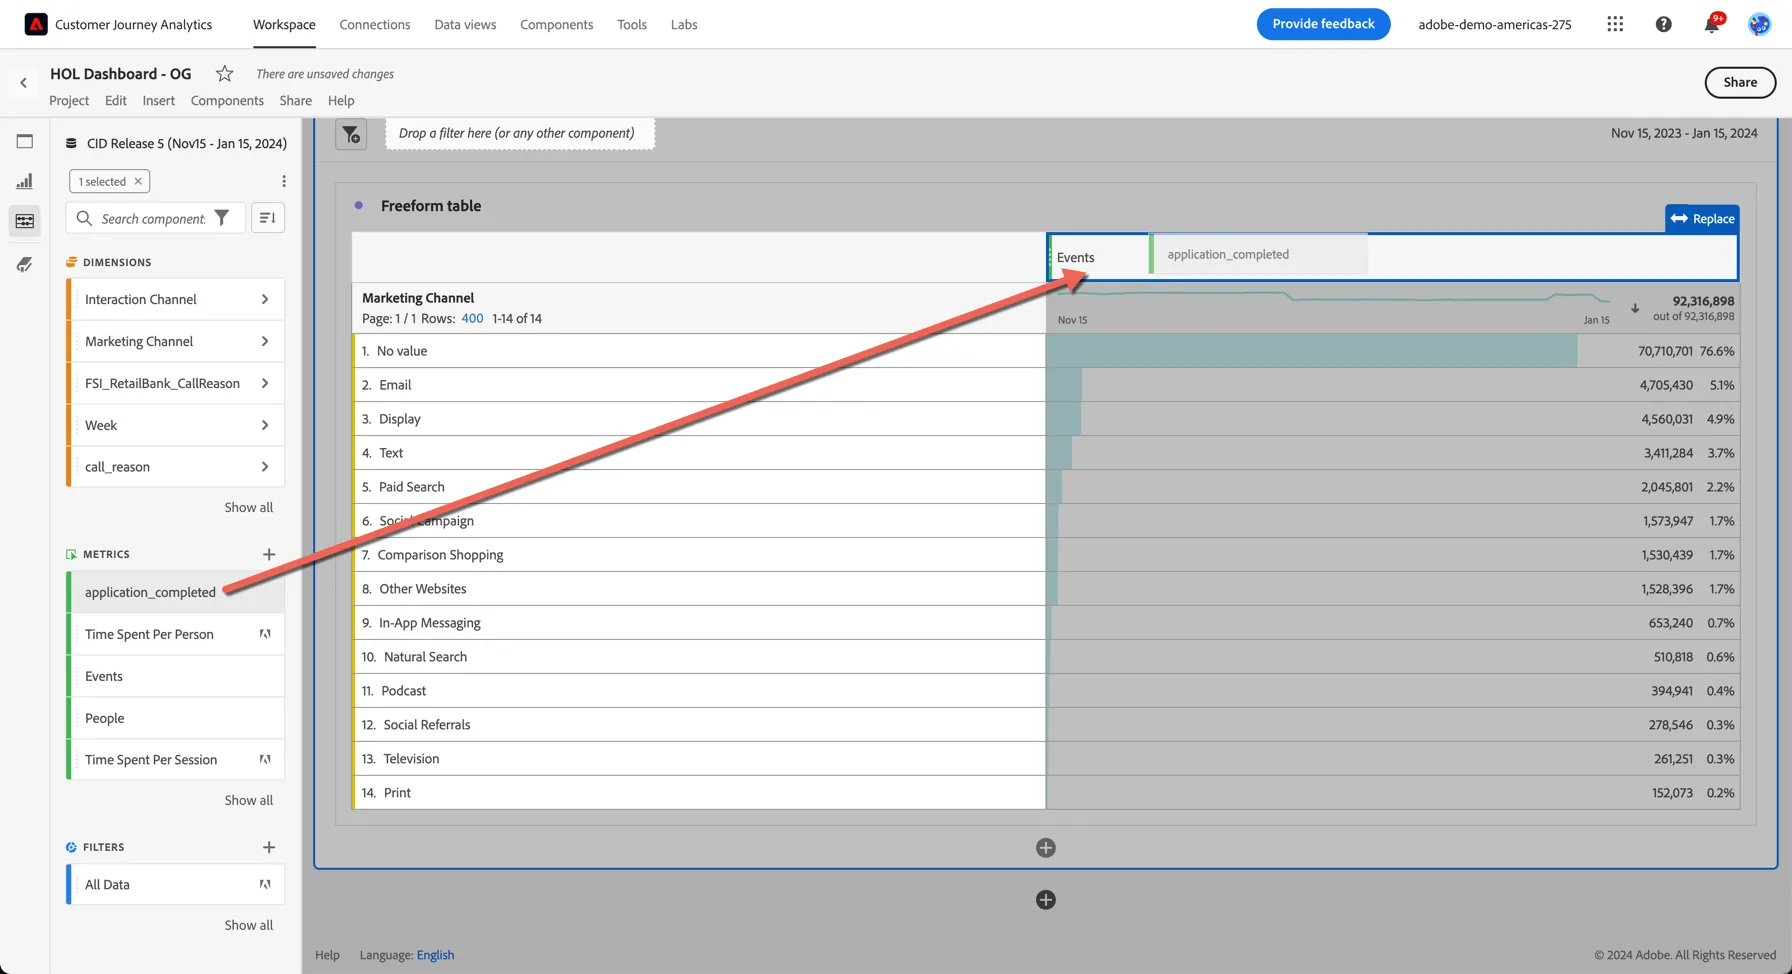Viewport: 1792px width, 974px height.
Task: Click the Adobe logo icon
Action: click(36, 24)
